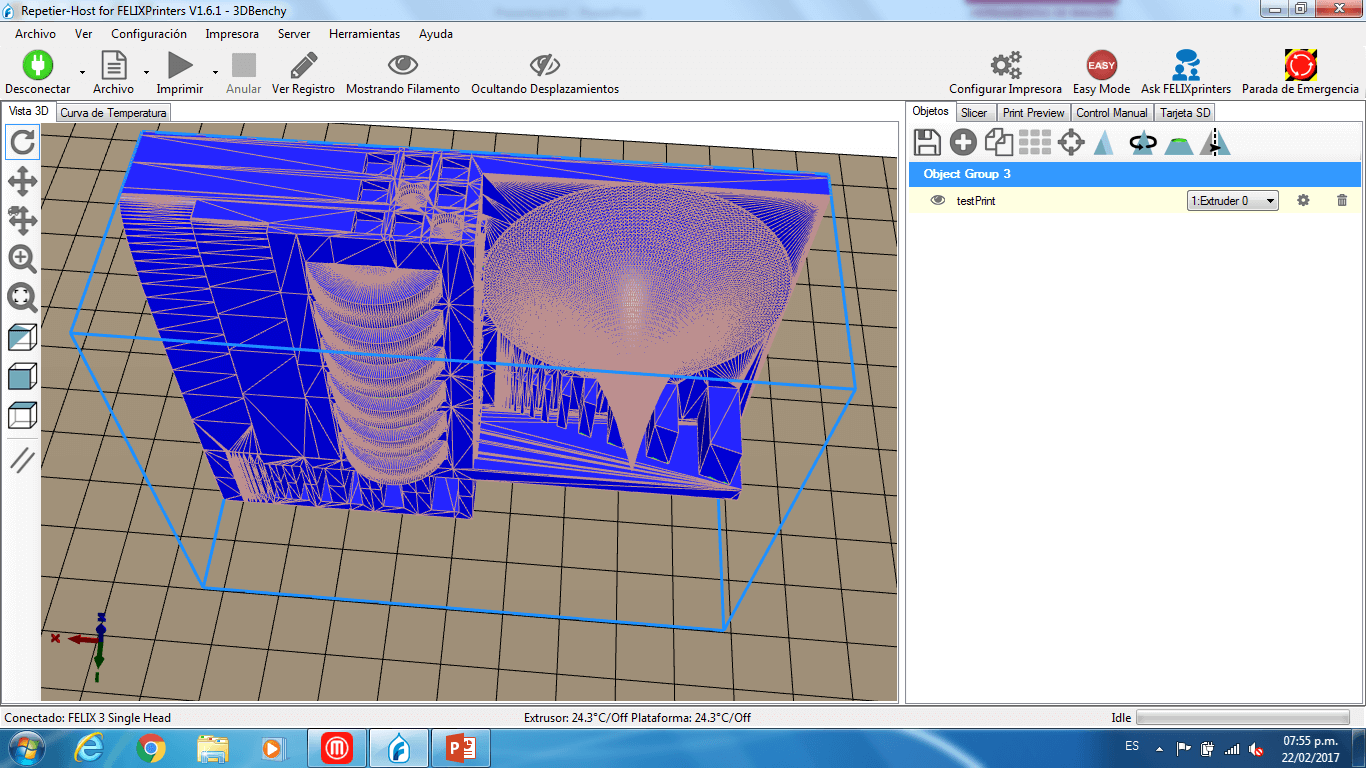The image size is (1366, 768).
Task: Open the Impresora menu
Action: [x=232, y=34]
